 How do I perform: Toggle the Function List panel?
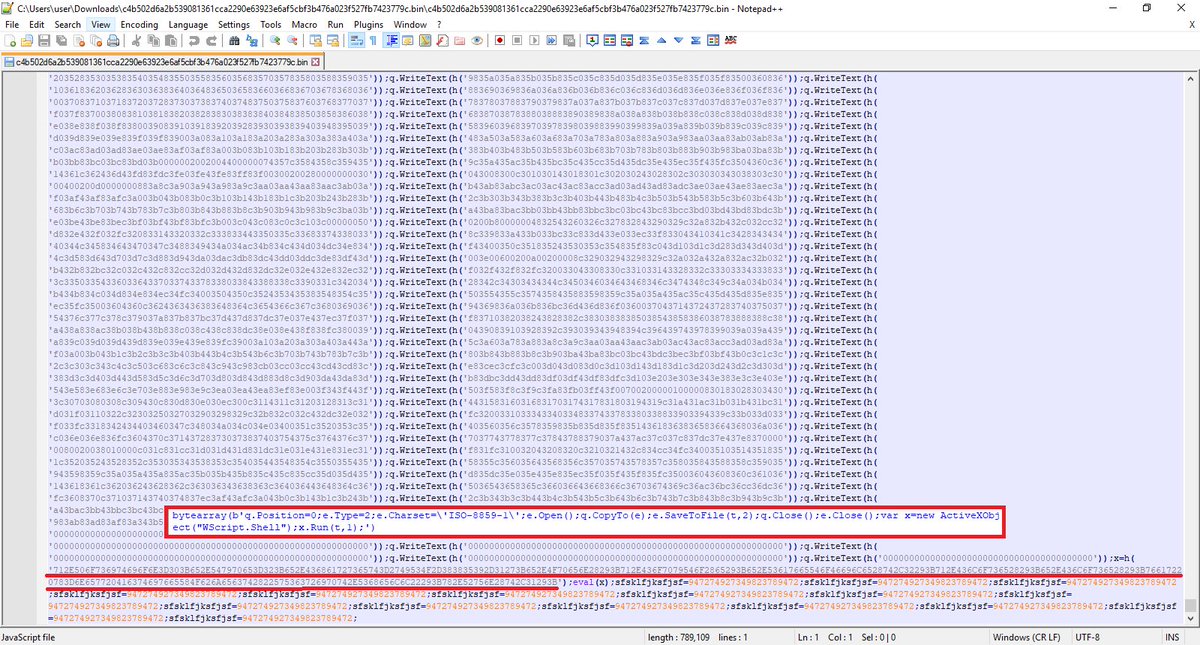[443, 40]
